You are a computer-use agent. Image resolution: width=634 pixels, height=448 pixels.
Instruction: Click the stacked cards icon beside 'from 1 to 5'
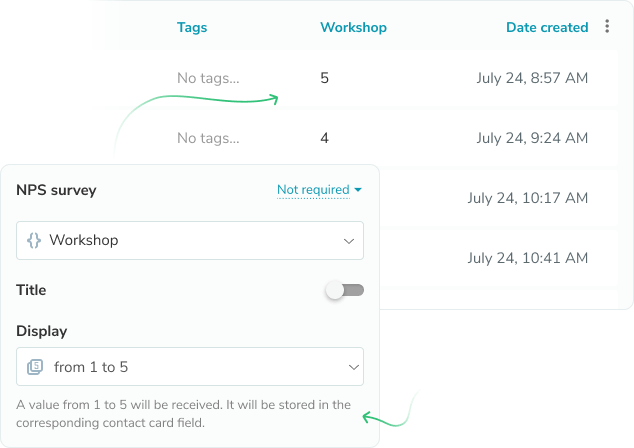pyautogui.click(x=35, y=367)
